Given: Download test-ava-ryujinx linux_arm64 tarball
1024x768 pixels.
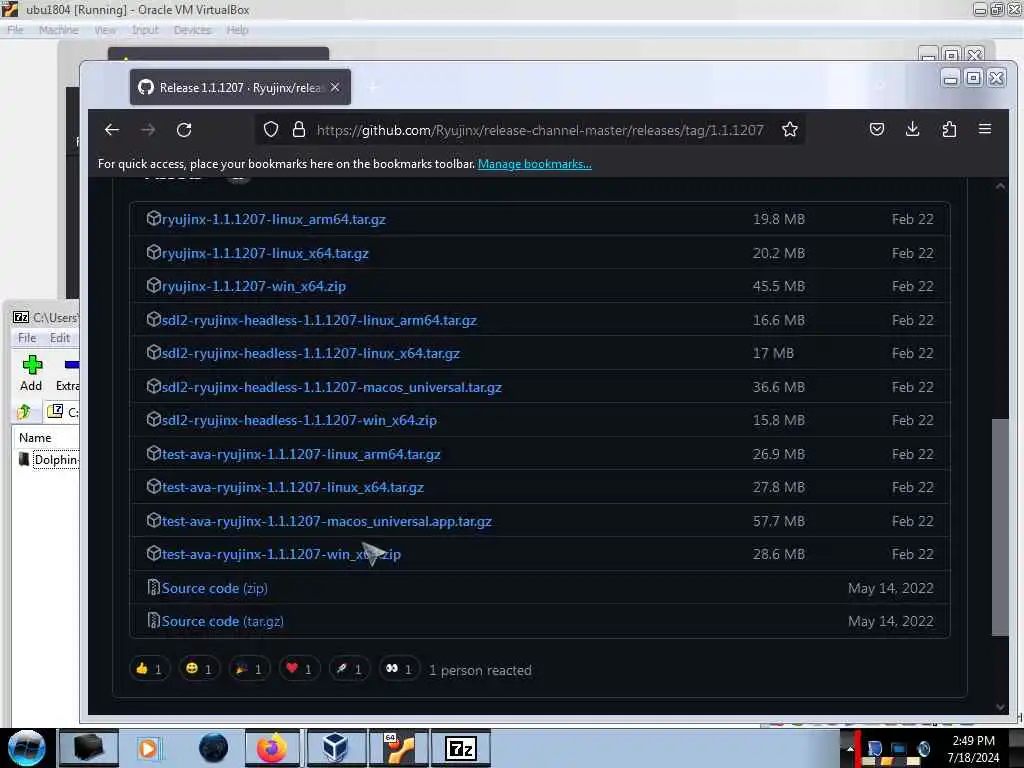Looking at the screenshot, I should tap(300, 455).
